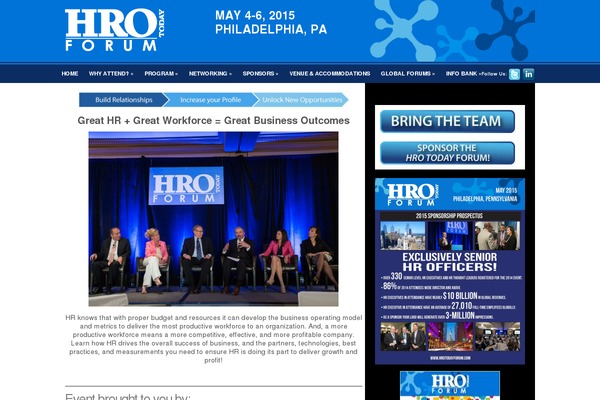The image size is (600, 400).
Task: Expand the Info Bank menu
Action: (462, 73)
